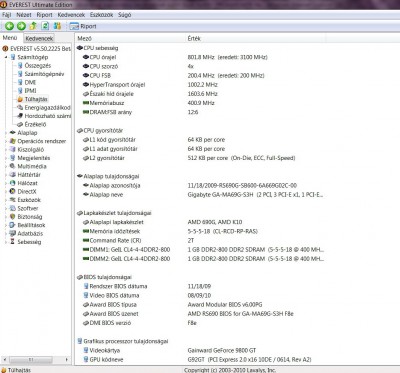Image resolution: width=400 pixels, height=373 pixels.
Task: Open the Fájl menu
Action: pos(7,15)
